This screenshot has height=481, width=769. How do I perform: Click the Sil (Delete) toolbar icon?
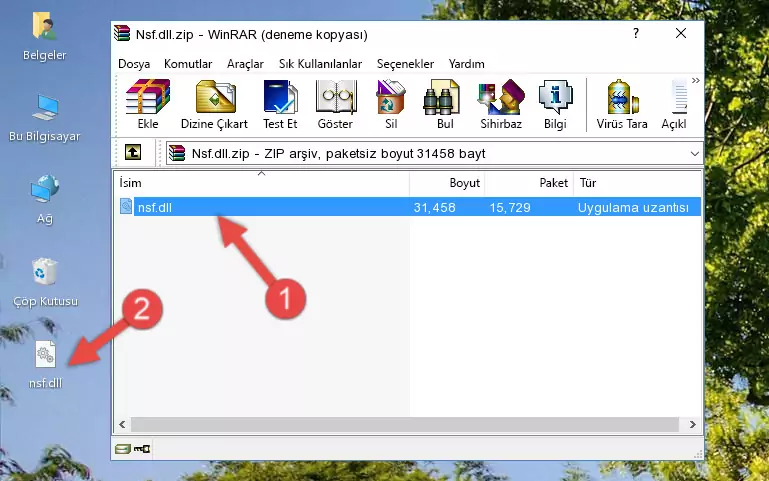tap(391, 97)
